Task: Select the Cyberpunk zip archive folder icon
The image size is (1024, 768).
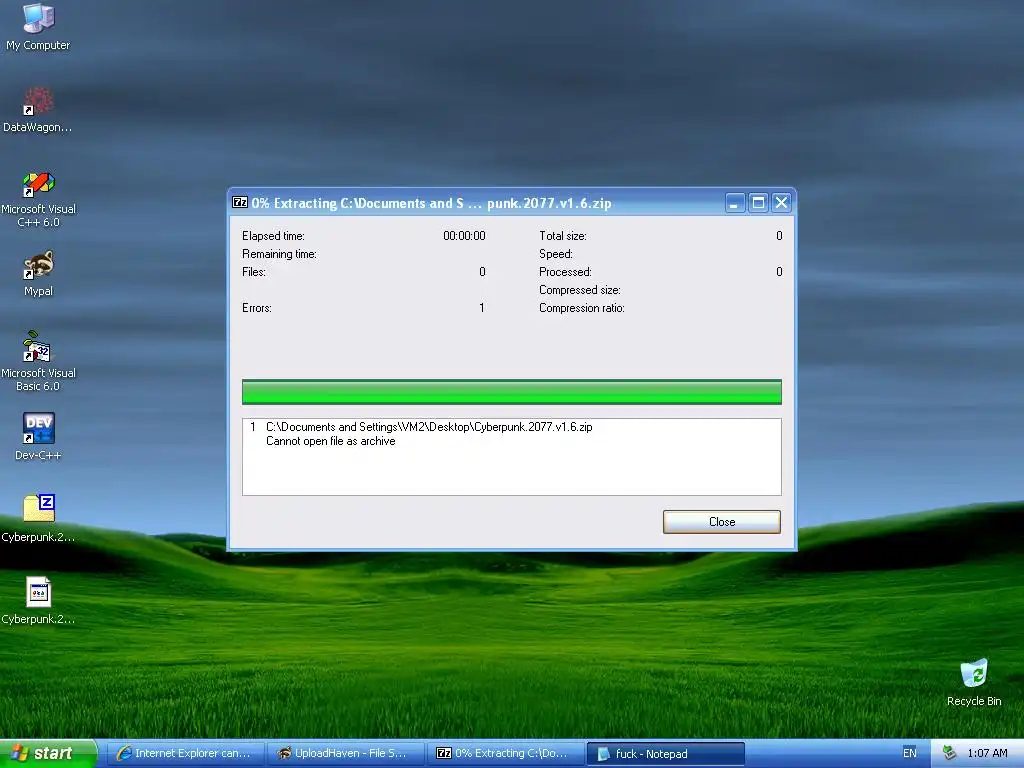Action: coord(38,519)
